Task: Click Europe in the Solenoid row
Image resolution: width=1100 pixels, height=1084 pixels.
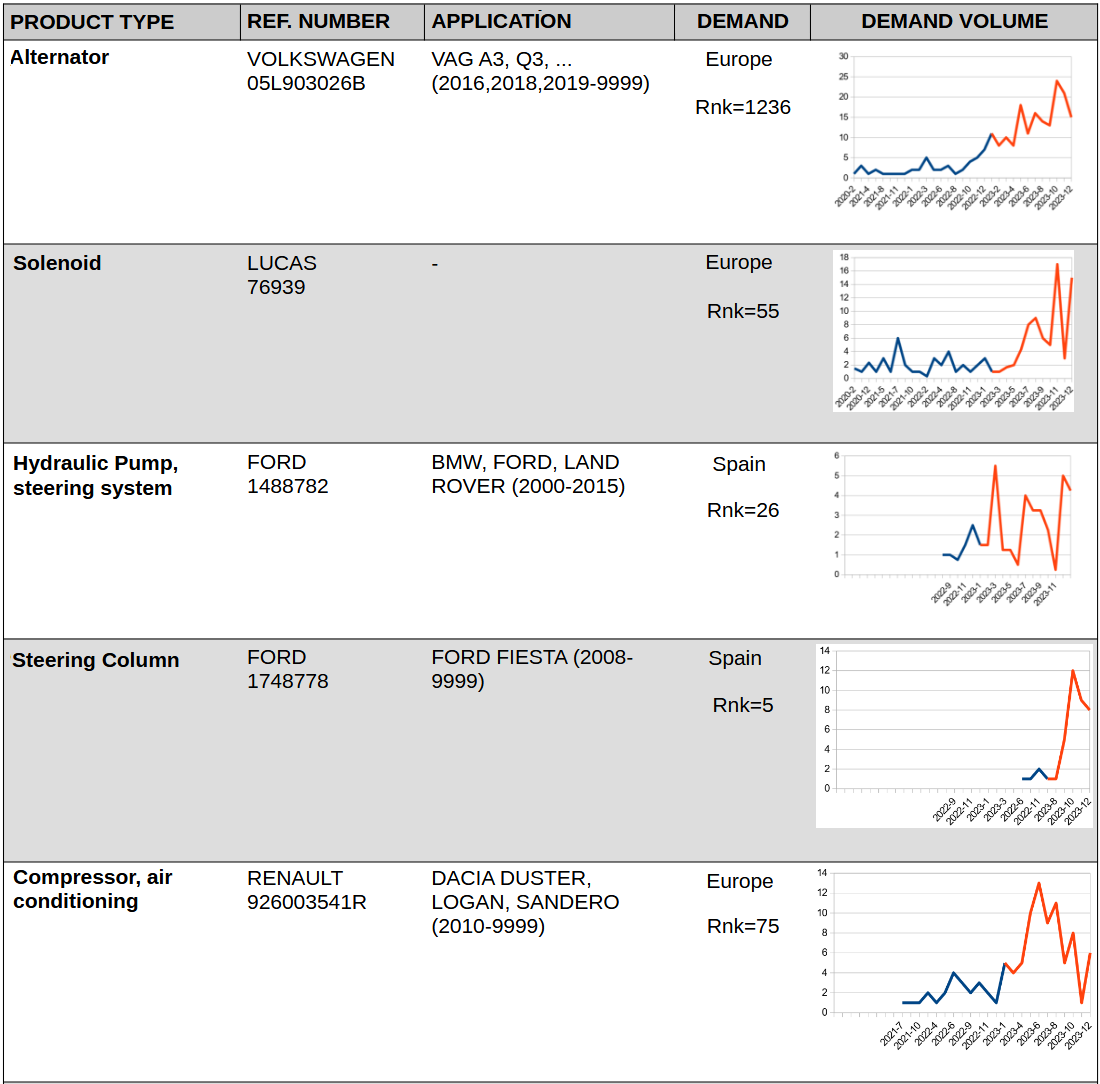Action: [739, 262]
